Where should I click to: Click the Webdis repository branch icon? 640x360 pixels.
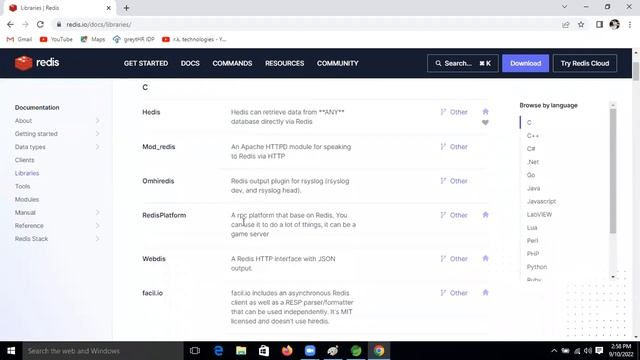[x=443, y=259]
